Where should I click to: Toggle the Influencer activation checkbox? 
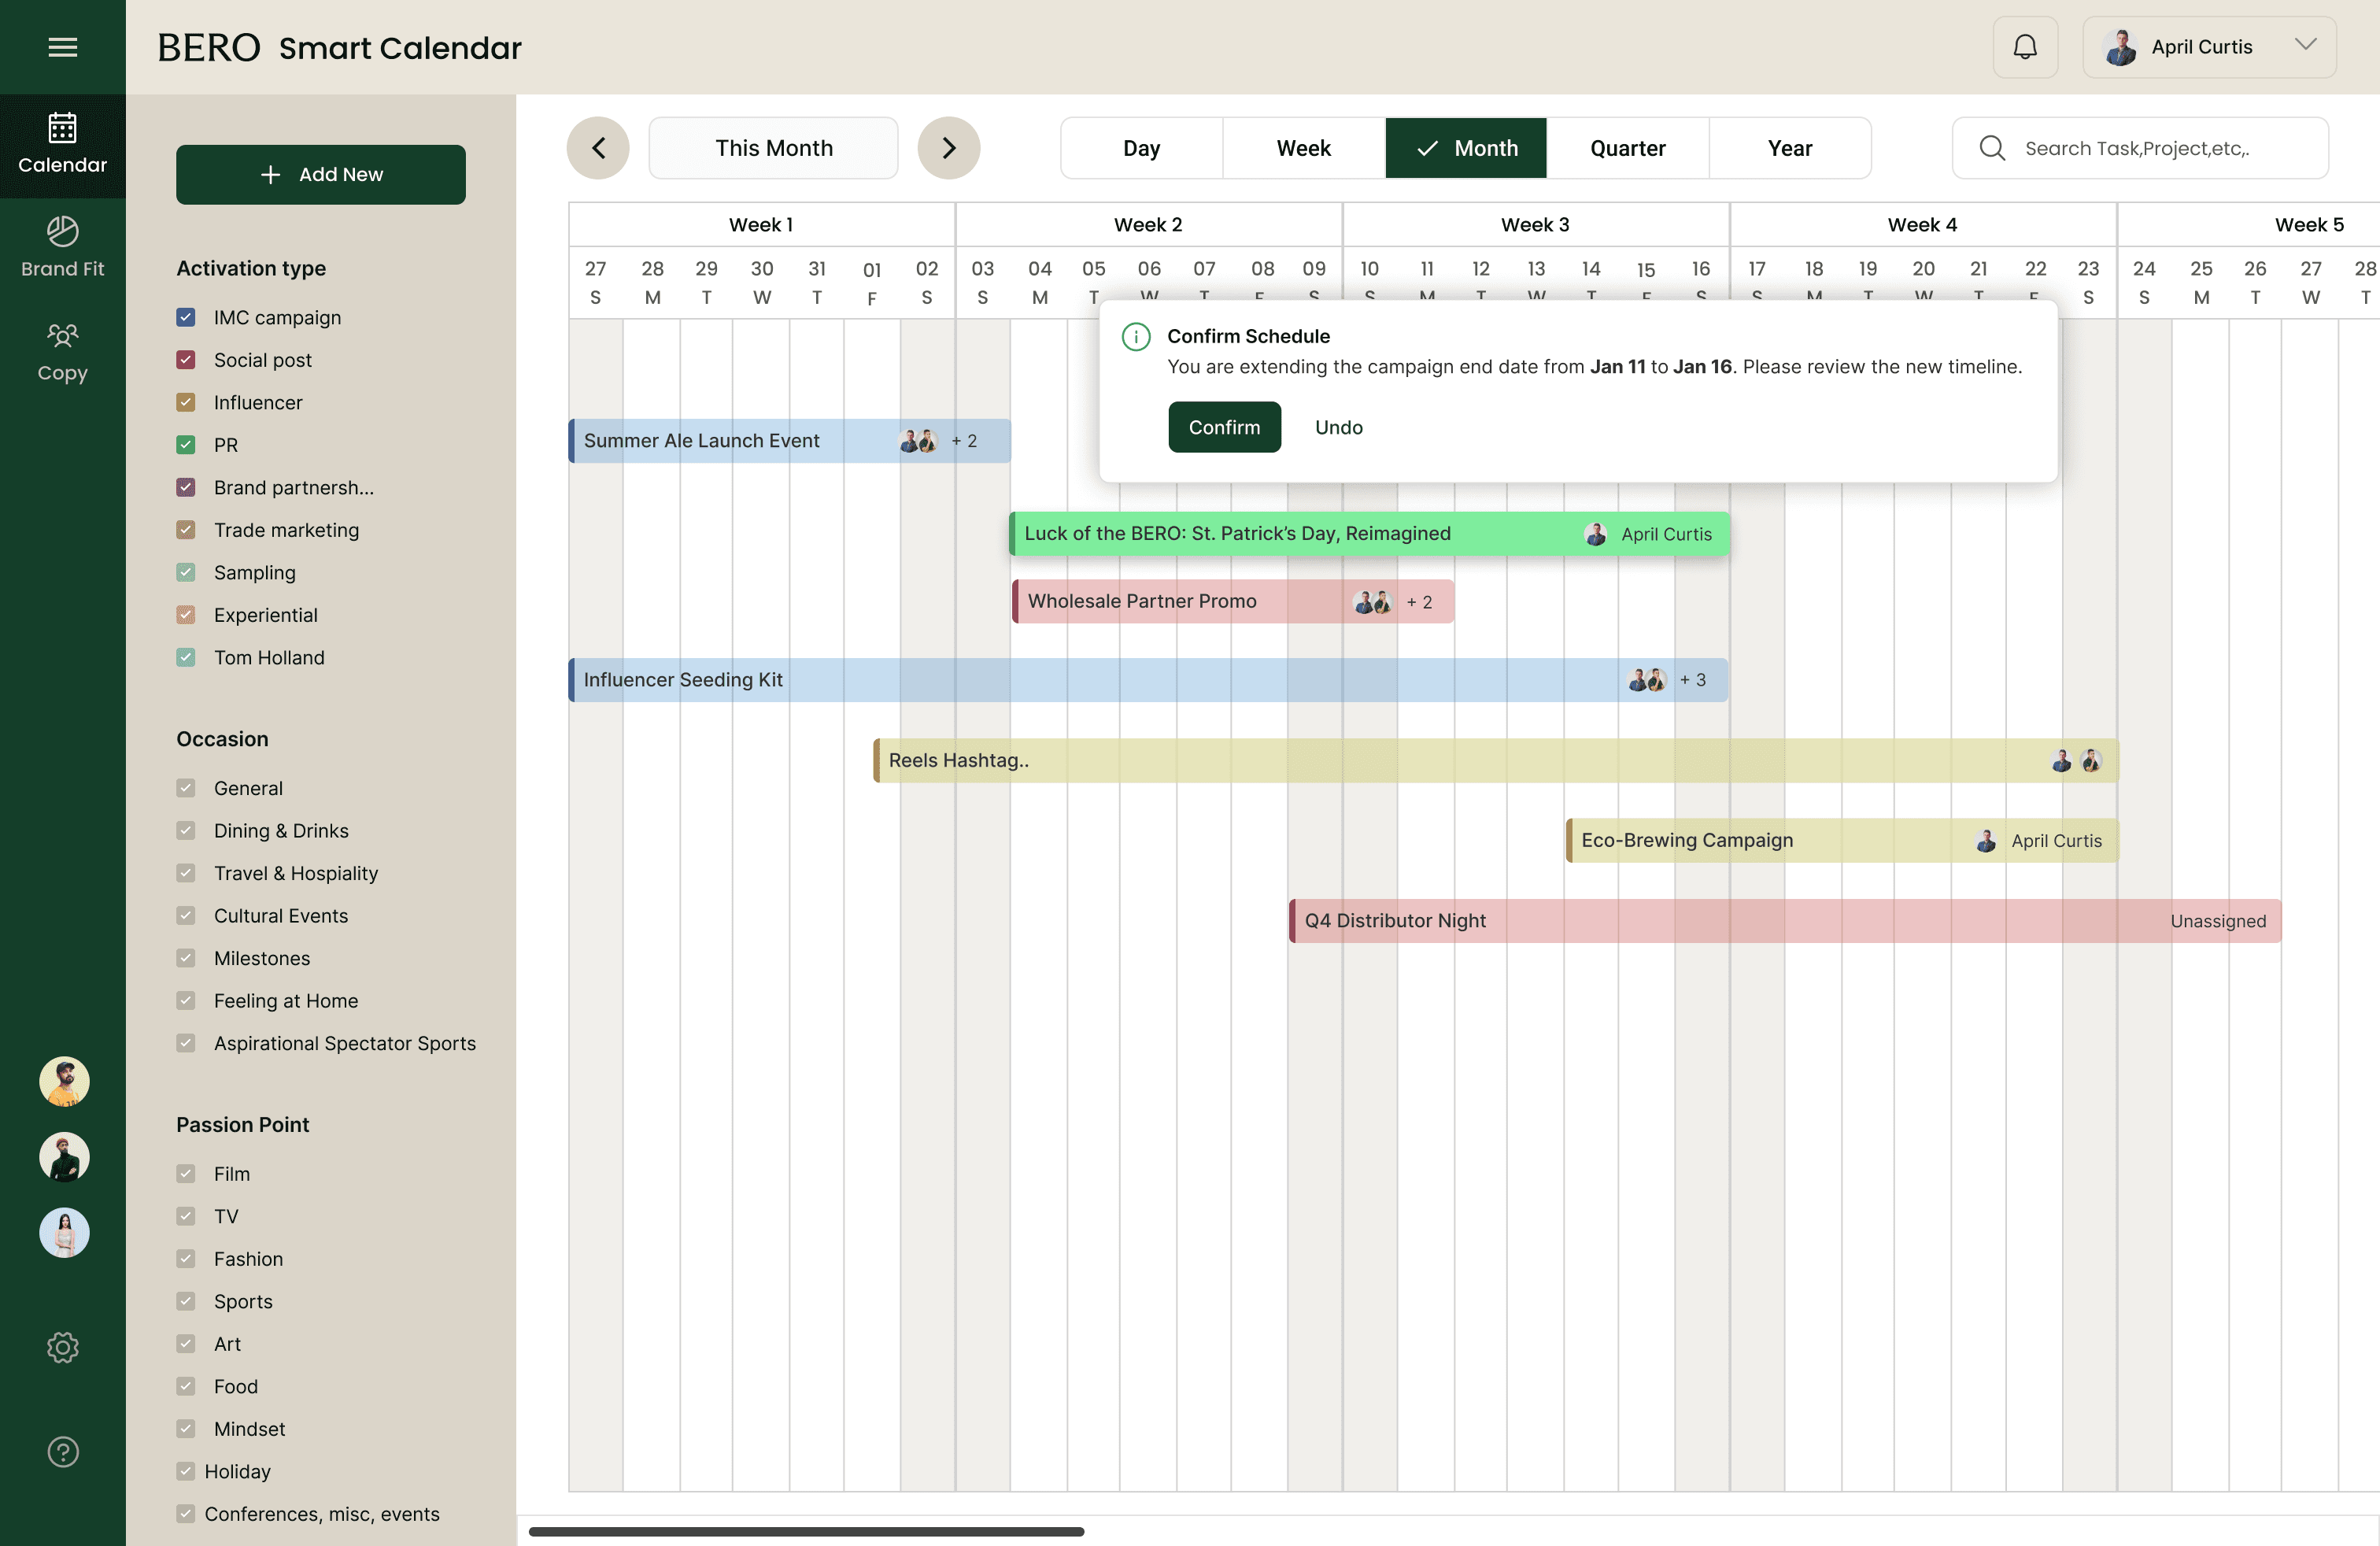coord(186,402)
